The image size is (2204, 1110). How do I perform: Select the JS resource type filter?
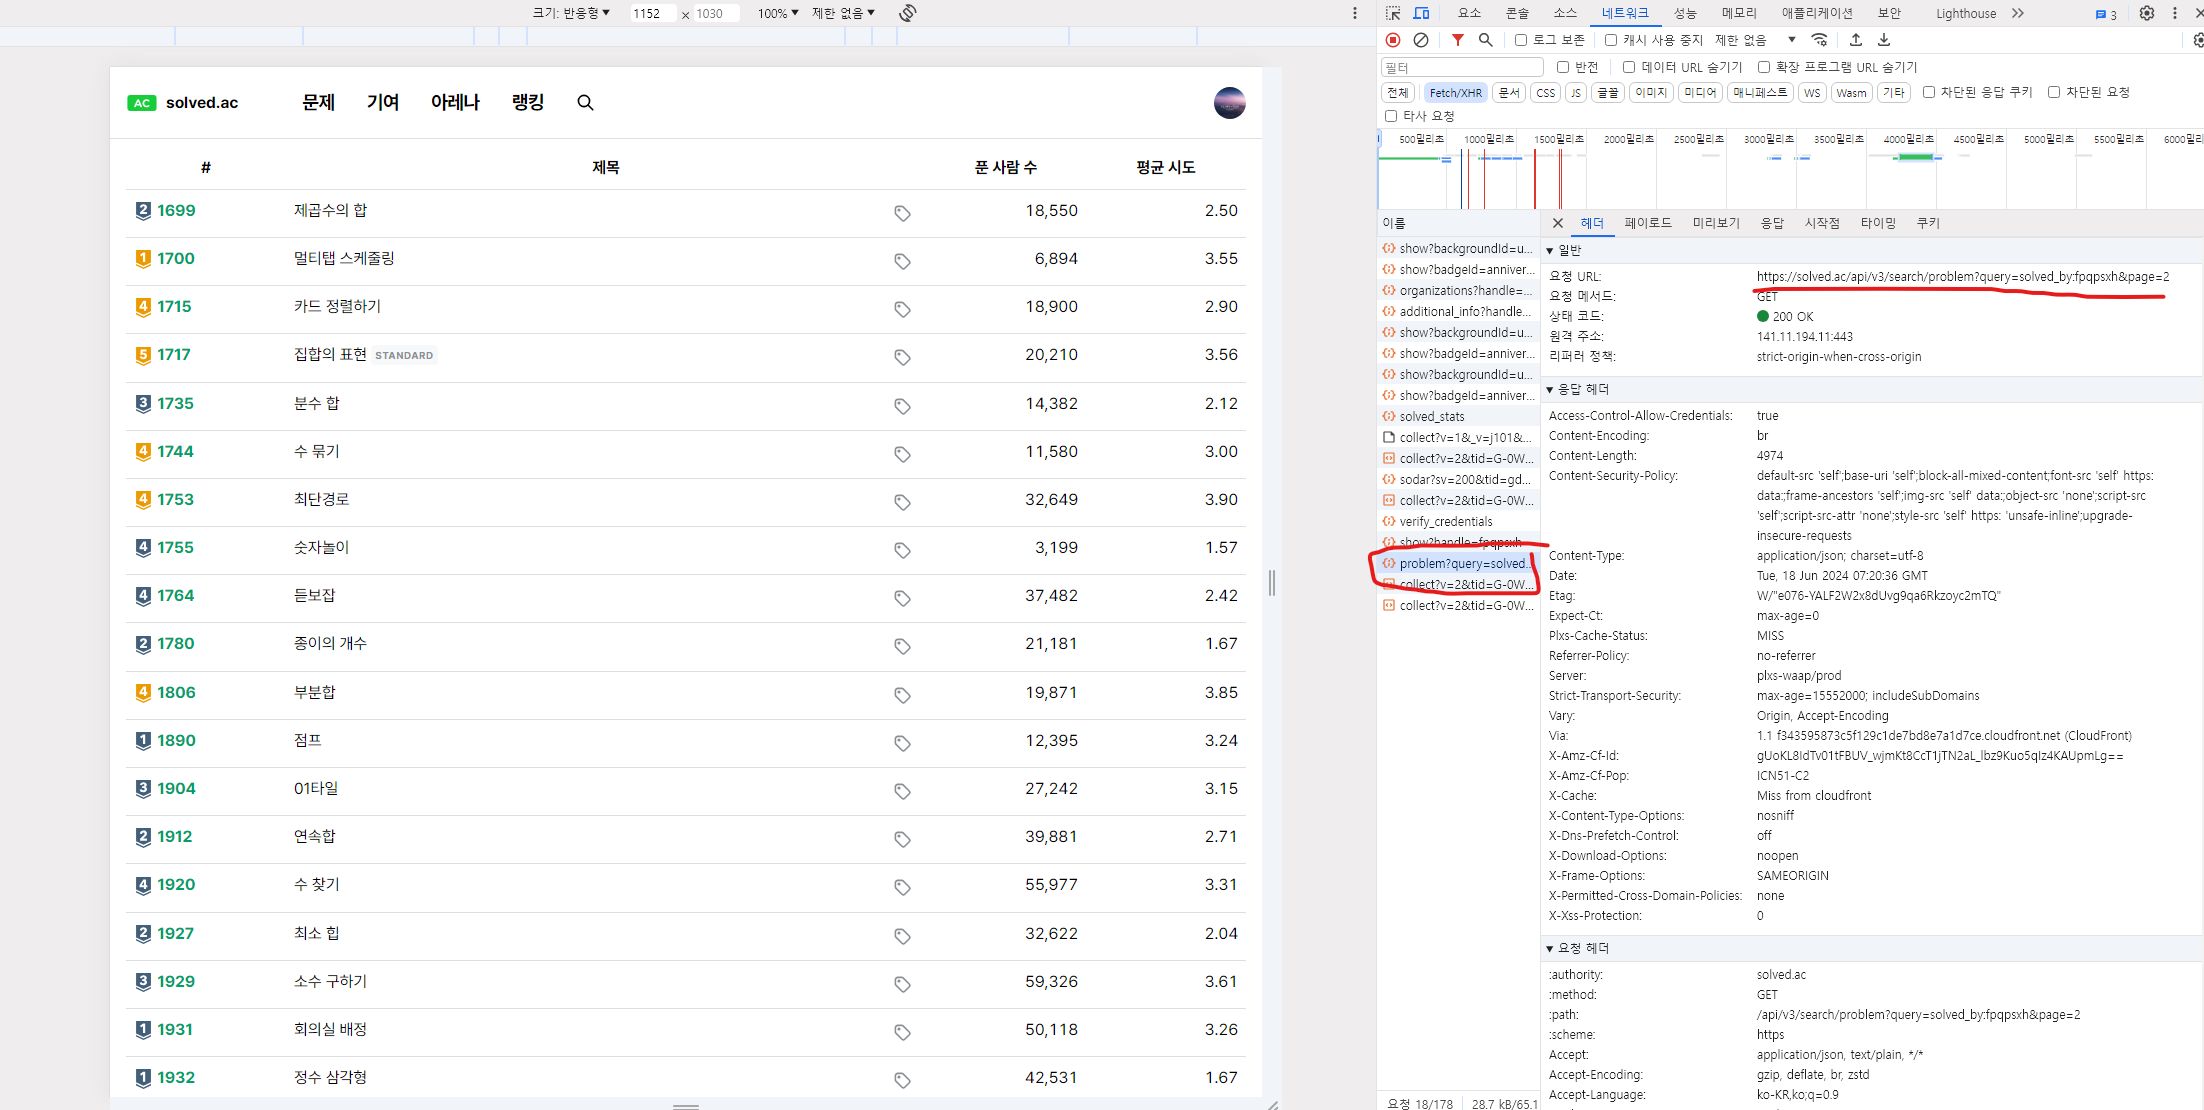pos(1576,93)
